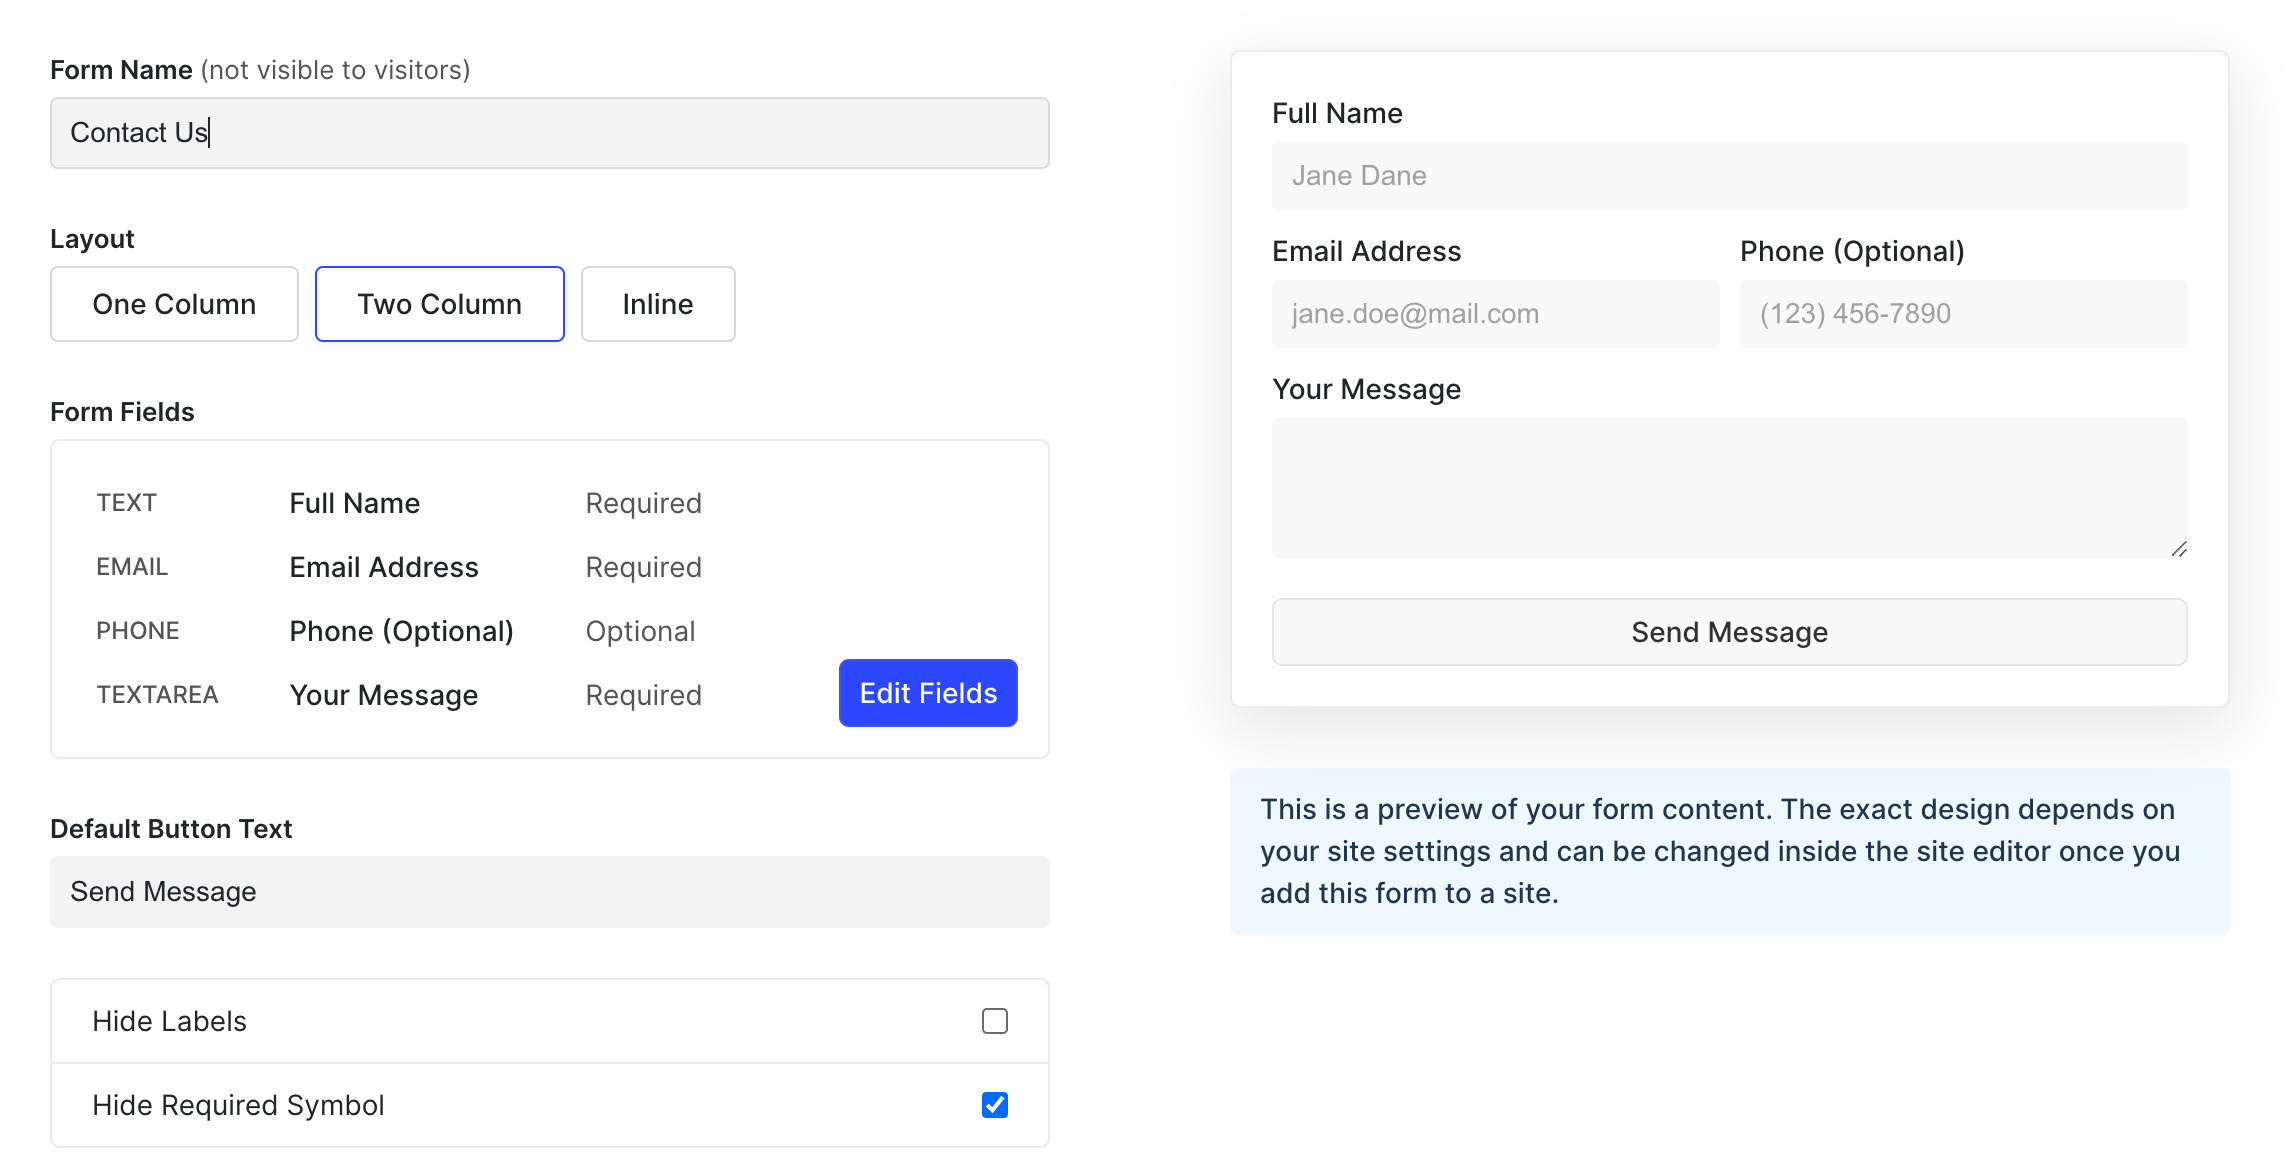2292x1164 pixels.
Task: Click the Form Name input field
Action: pyautogui.click(x=549, y=133)
